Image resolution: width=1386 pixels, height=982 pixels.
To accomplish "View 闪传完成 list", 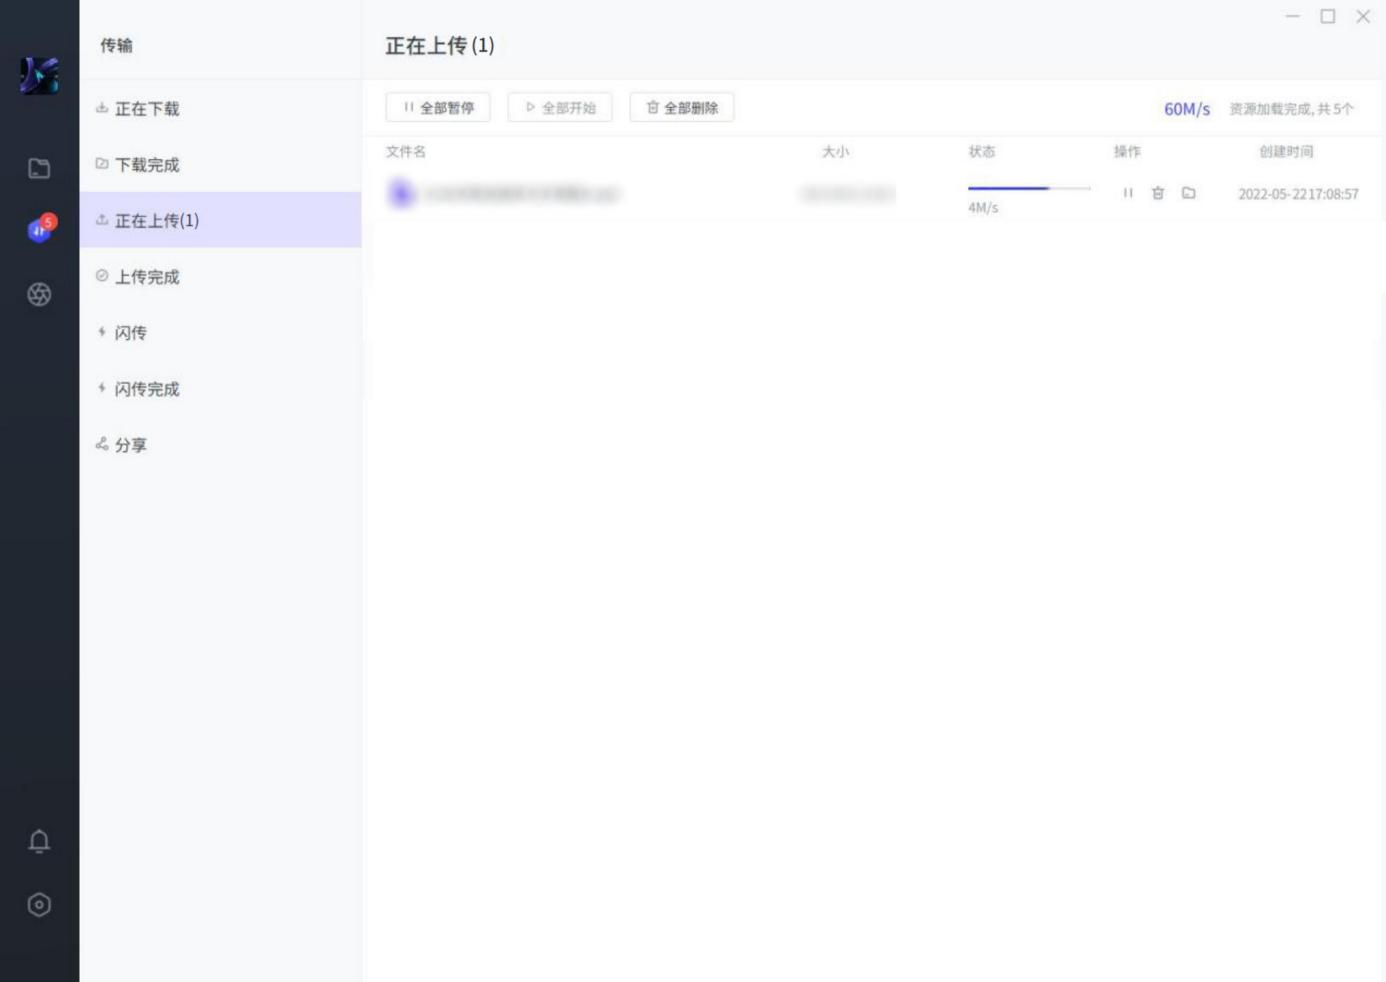I will 147,389.
